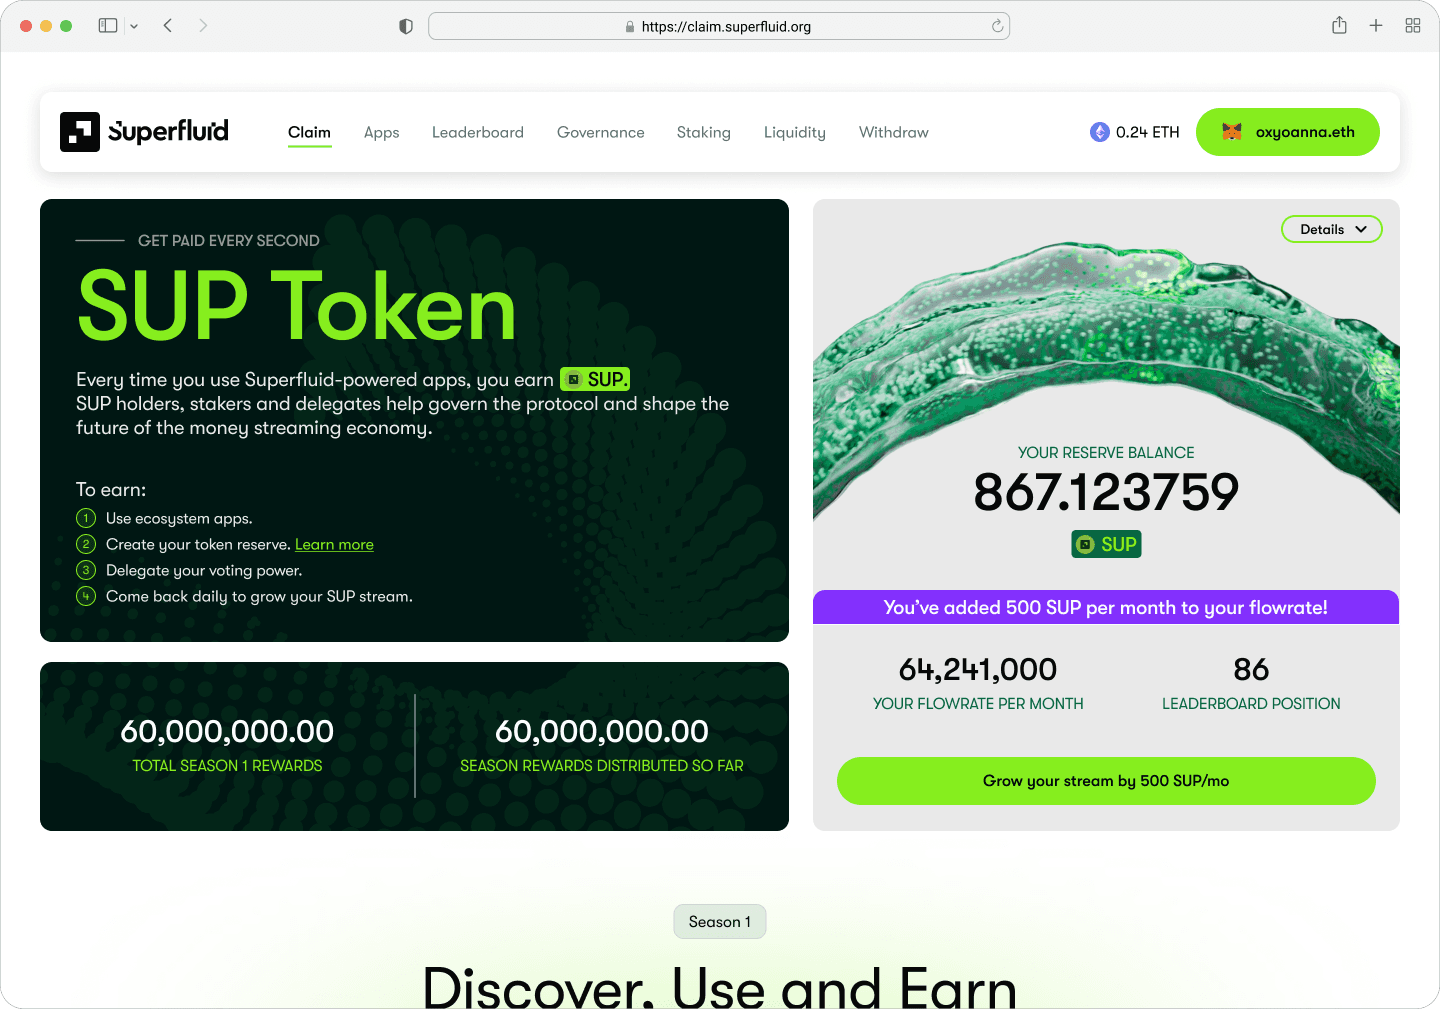Screen dimensions: 1440x1009
Task: Show the tab overview grid
Action: click(1413, 26)
